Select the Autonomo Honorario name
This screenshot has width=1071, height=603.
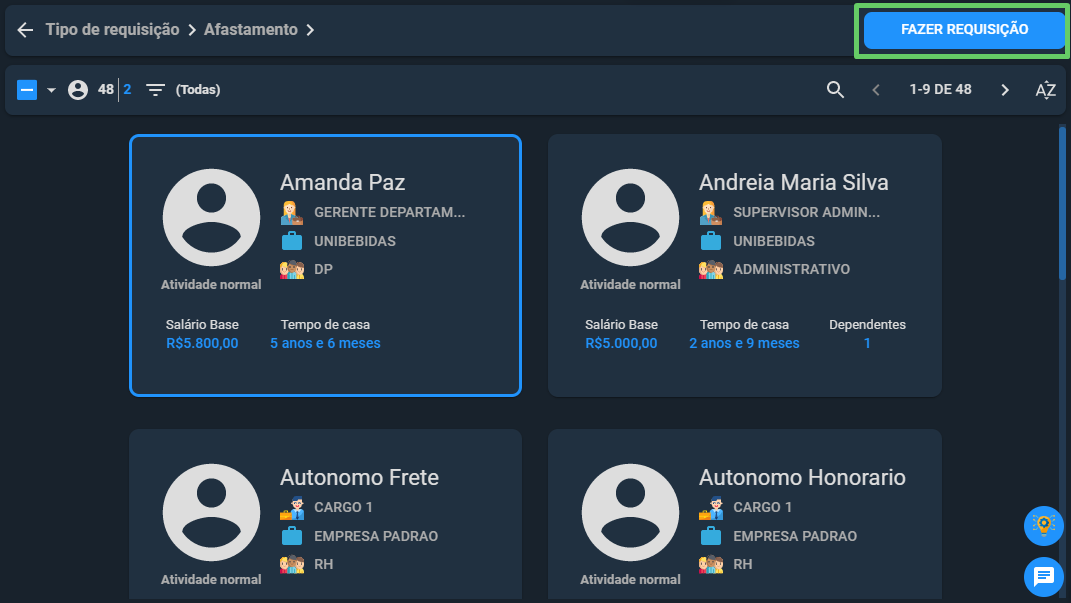tap(803, 477)
